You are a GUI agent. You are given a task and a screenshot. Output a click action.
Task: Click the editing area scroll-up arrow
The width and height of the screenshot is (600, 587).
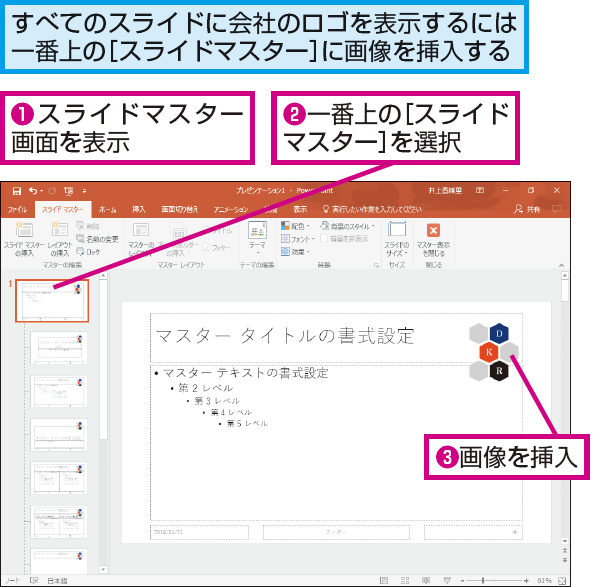[x=565, y=276]
